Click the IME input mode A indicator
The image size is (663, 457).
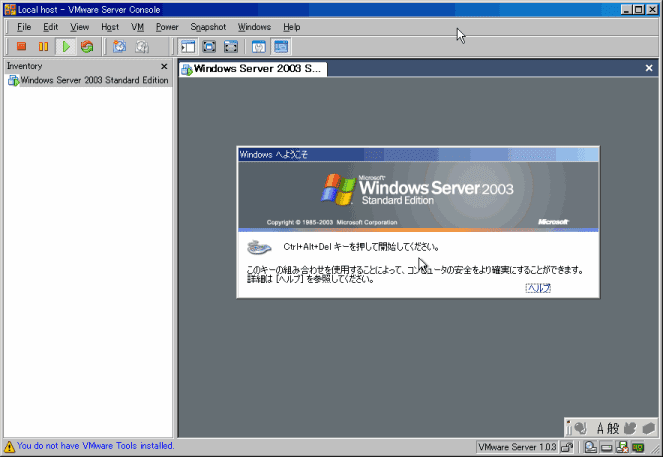[x=600, y=429]
